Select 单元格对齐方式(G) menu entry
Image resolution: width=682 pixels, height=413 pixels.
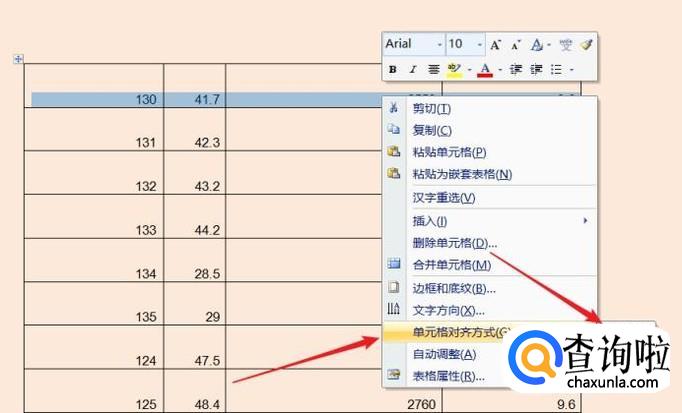click(461, 333)
